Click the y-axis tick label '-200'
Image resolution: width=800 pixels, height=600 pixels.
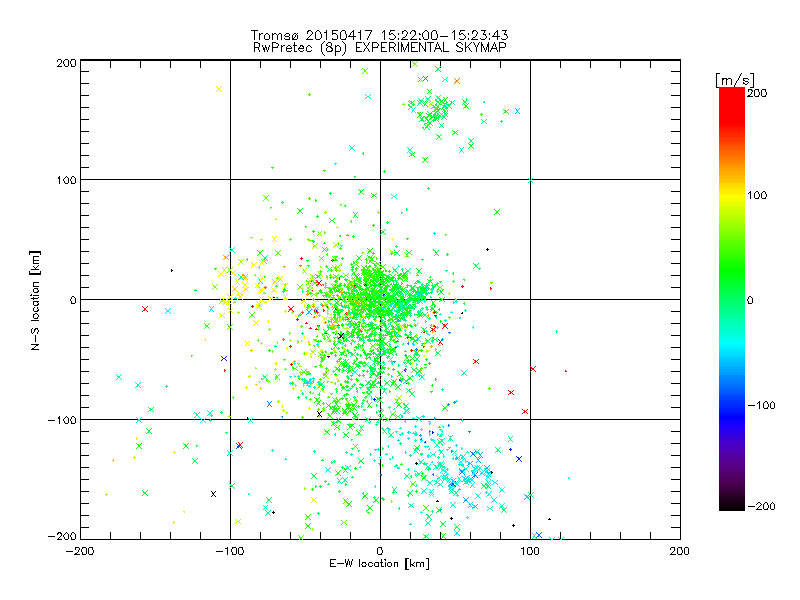tap(62, 536)
